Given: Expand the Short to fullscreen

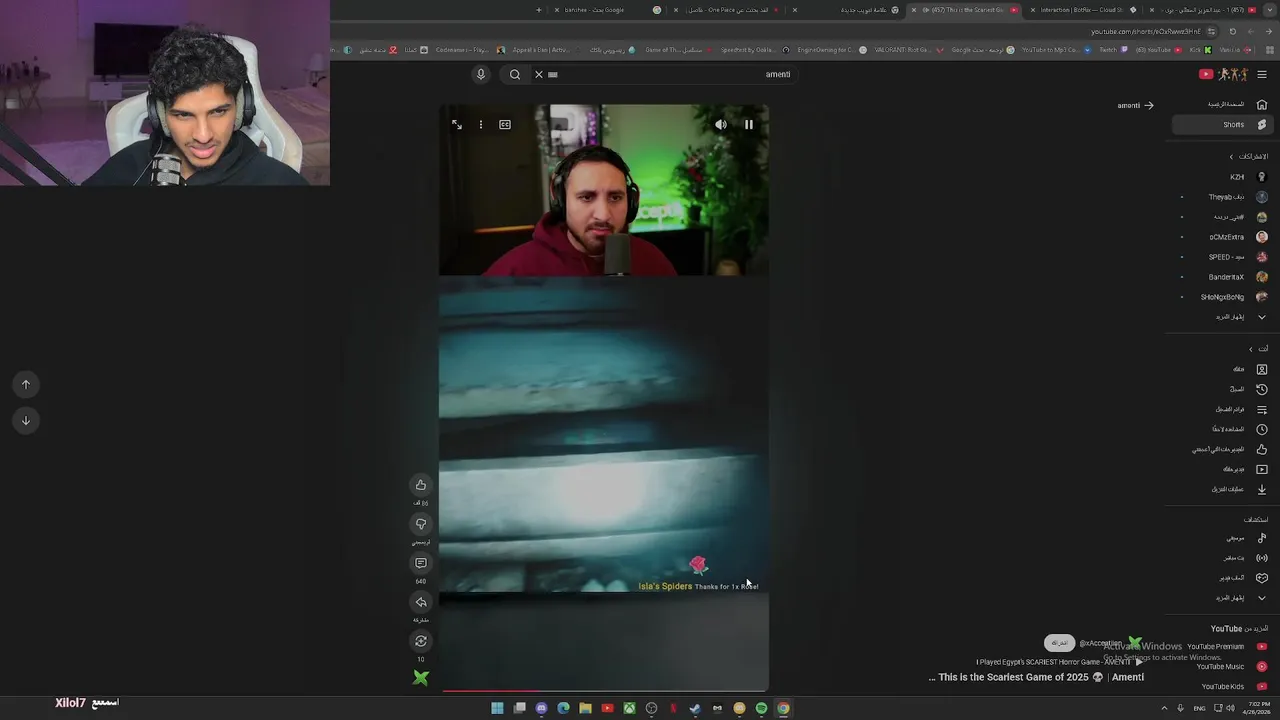Looking at the screenshot, I should (457, 125).
